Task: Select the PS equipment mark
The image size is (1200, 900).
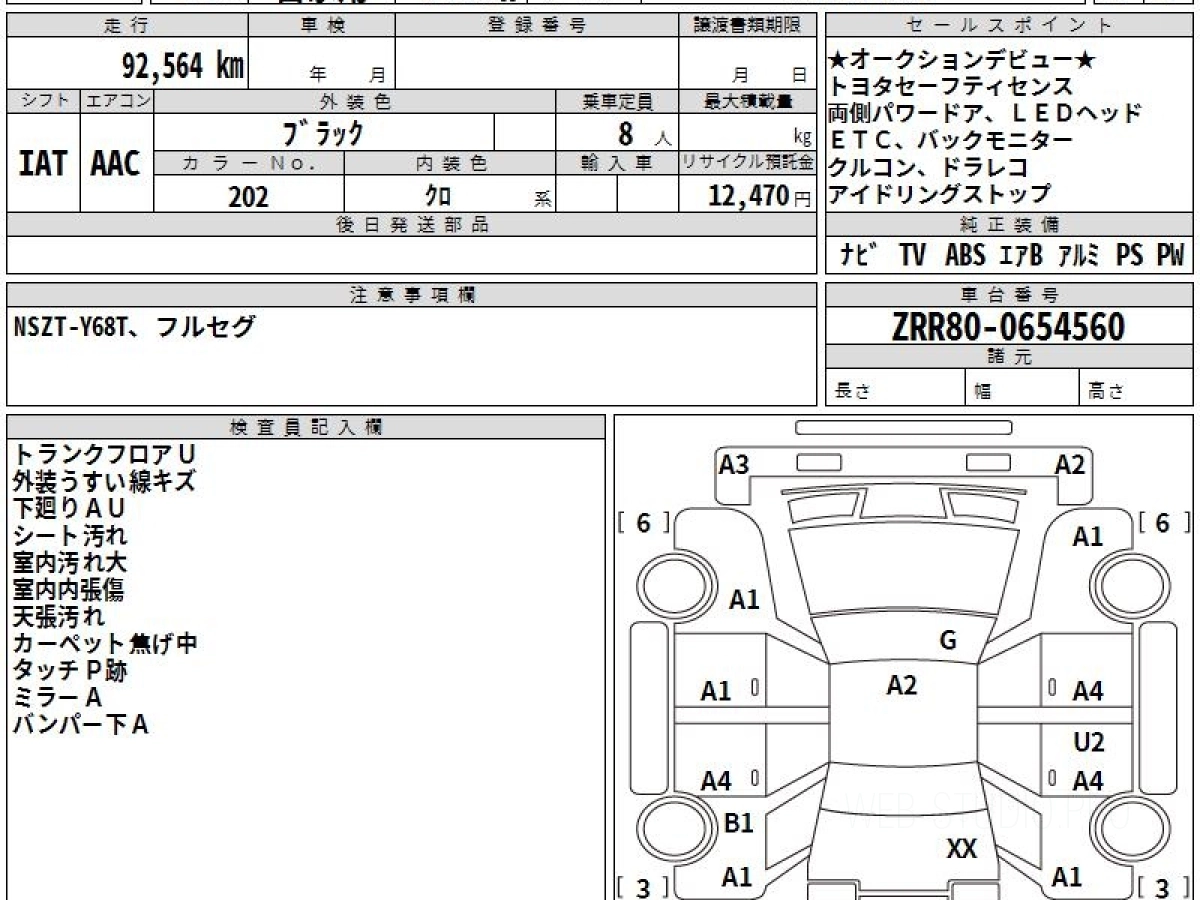Action: point(1130,255)
